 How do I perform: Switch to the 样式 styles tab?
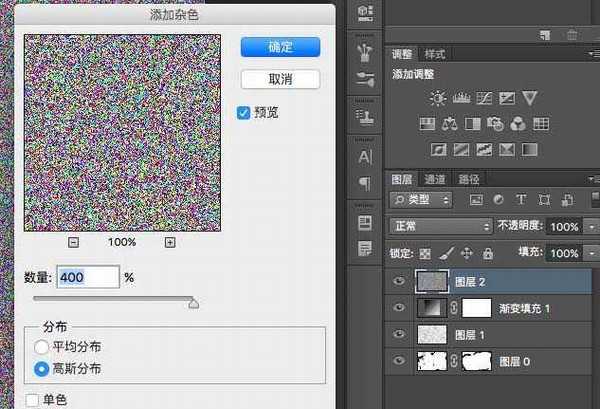[x=435, y=54]
